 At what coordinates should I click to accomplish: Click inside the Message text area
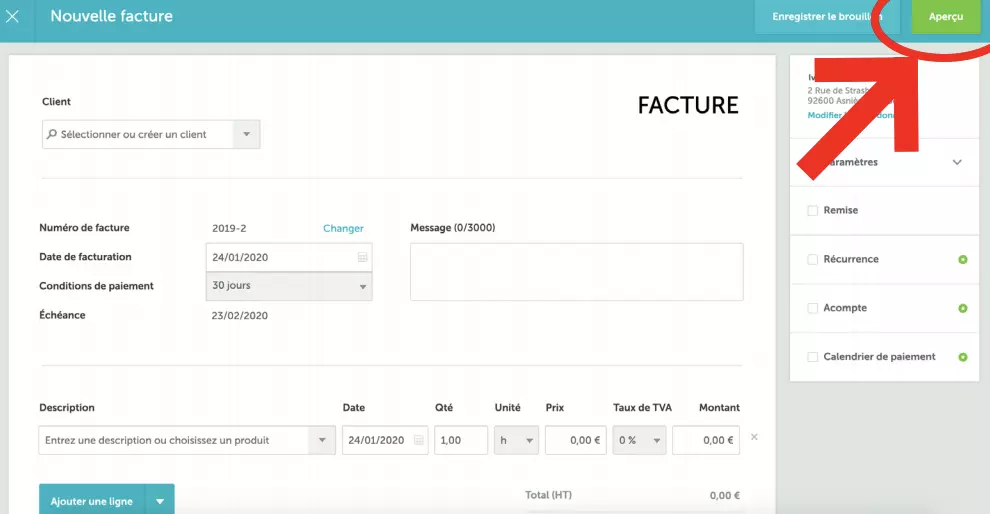pyautogui.click(x=576, y=272)
